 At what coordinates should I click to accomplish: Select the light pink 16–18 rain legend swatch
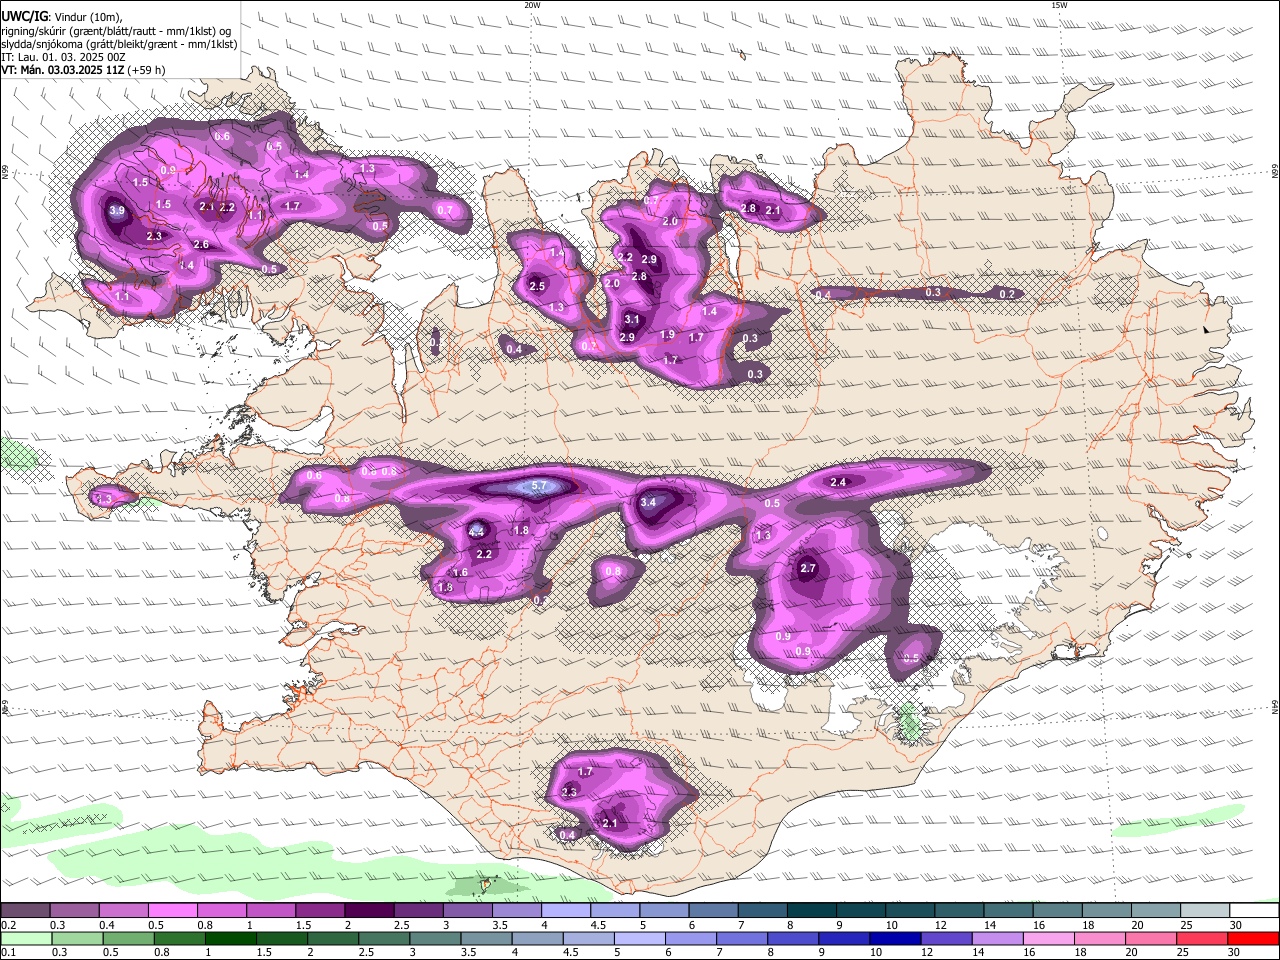click(1049, 939)
